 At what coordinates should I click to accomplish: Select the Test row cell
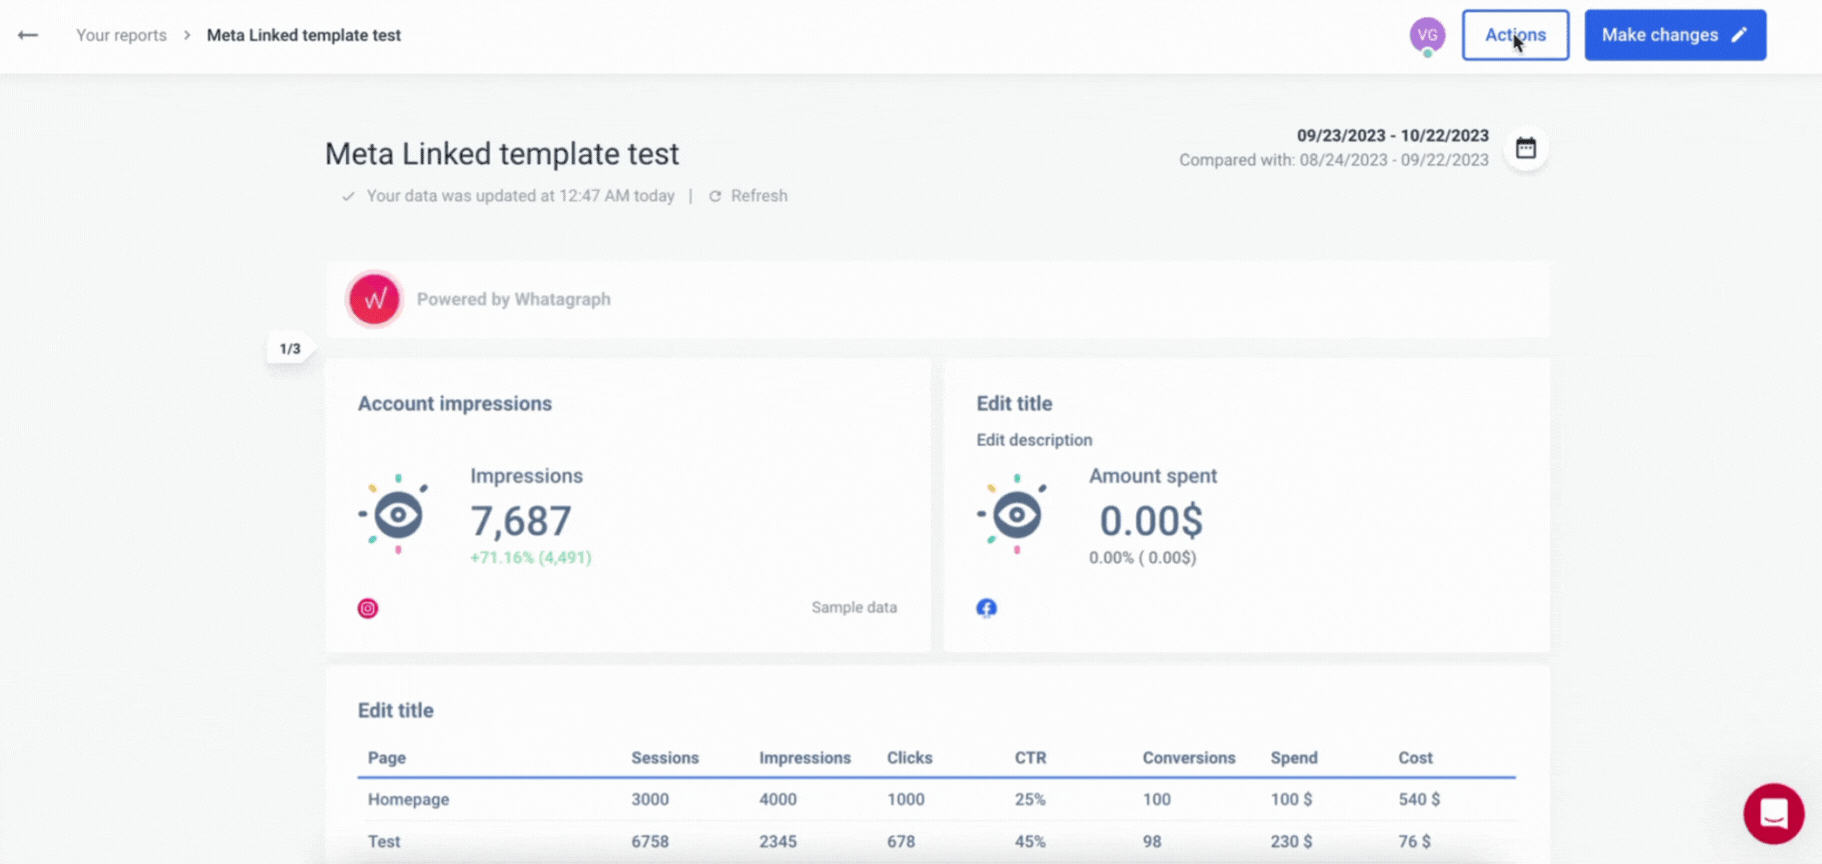[384, 842]
